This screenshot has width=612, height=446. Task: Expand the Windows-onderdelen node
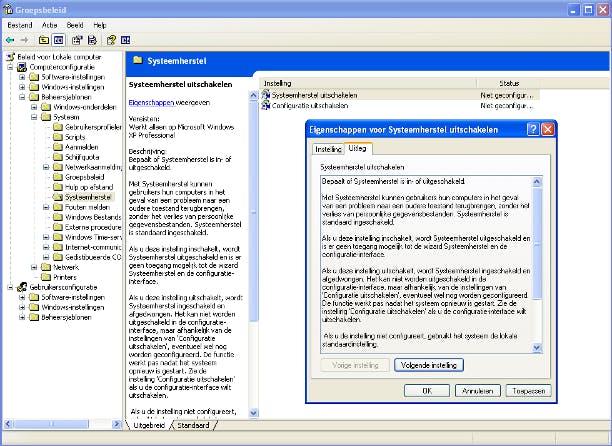(x=34, y=107)
